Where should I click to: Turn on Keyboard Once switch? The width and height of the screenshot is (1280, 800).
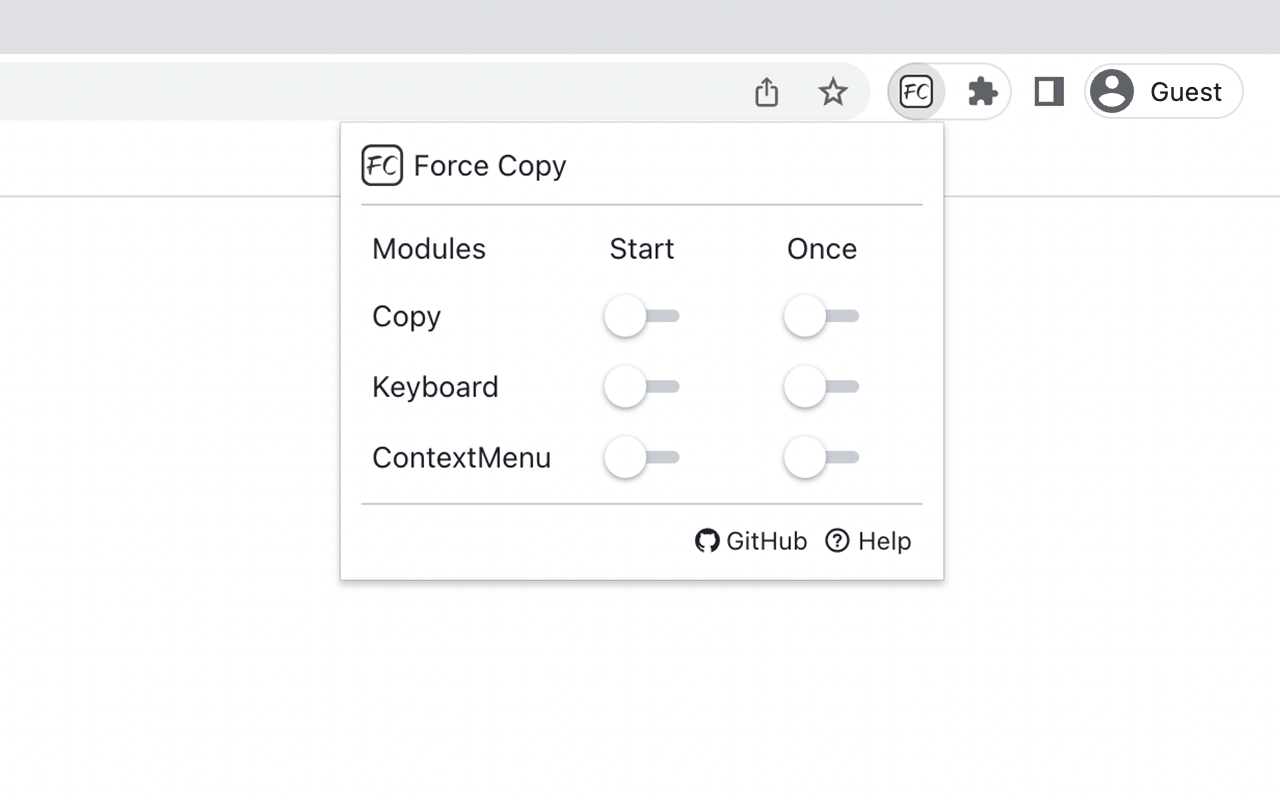tap(821, 387)
